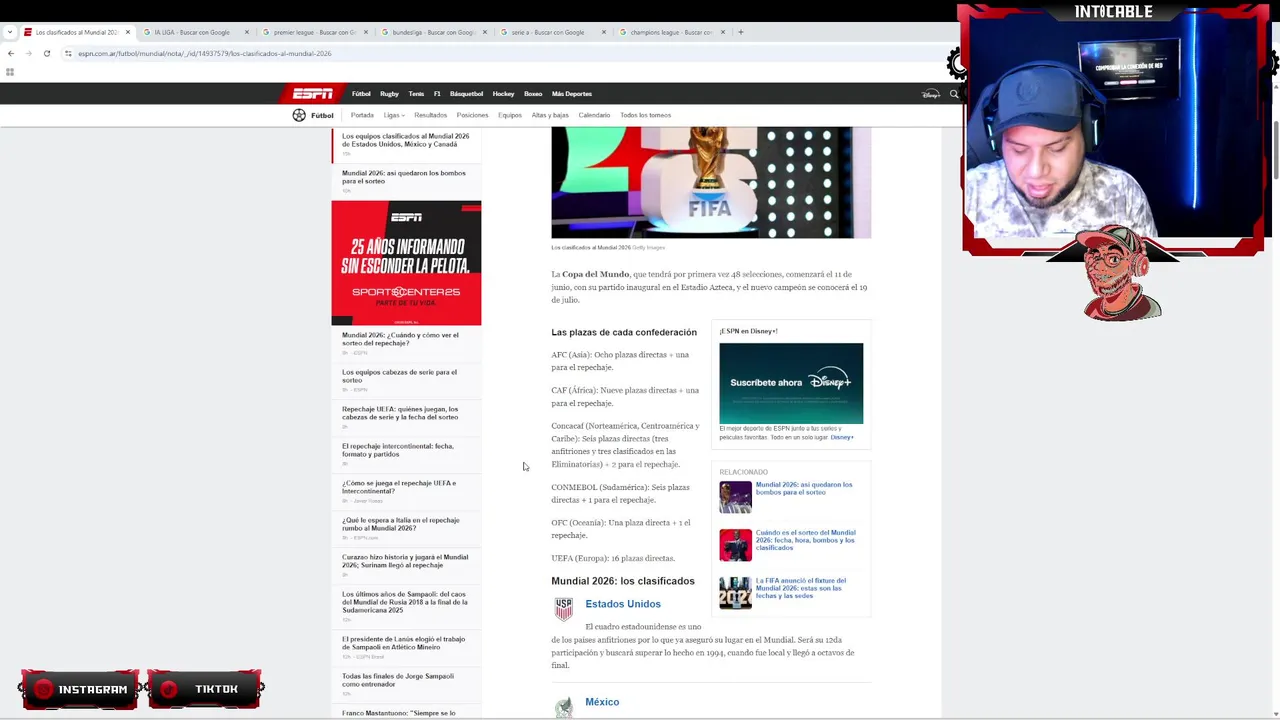Open Repechaje UEFA: quiénes juegan article
This screenshot has height=720, width=1280.
pyautogui.click(x=400, y=413)
